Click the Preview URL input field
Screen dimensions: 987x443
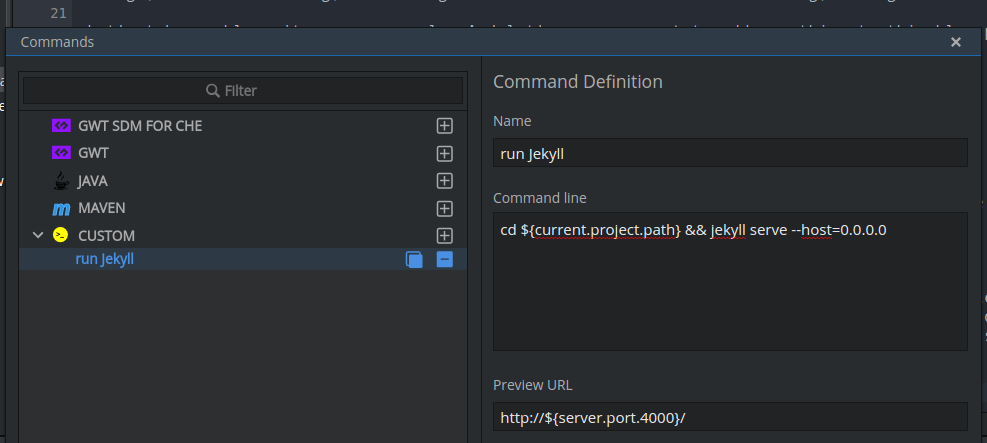pos(730,417)
